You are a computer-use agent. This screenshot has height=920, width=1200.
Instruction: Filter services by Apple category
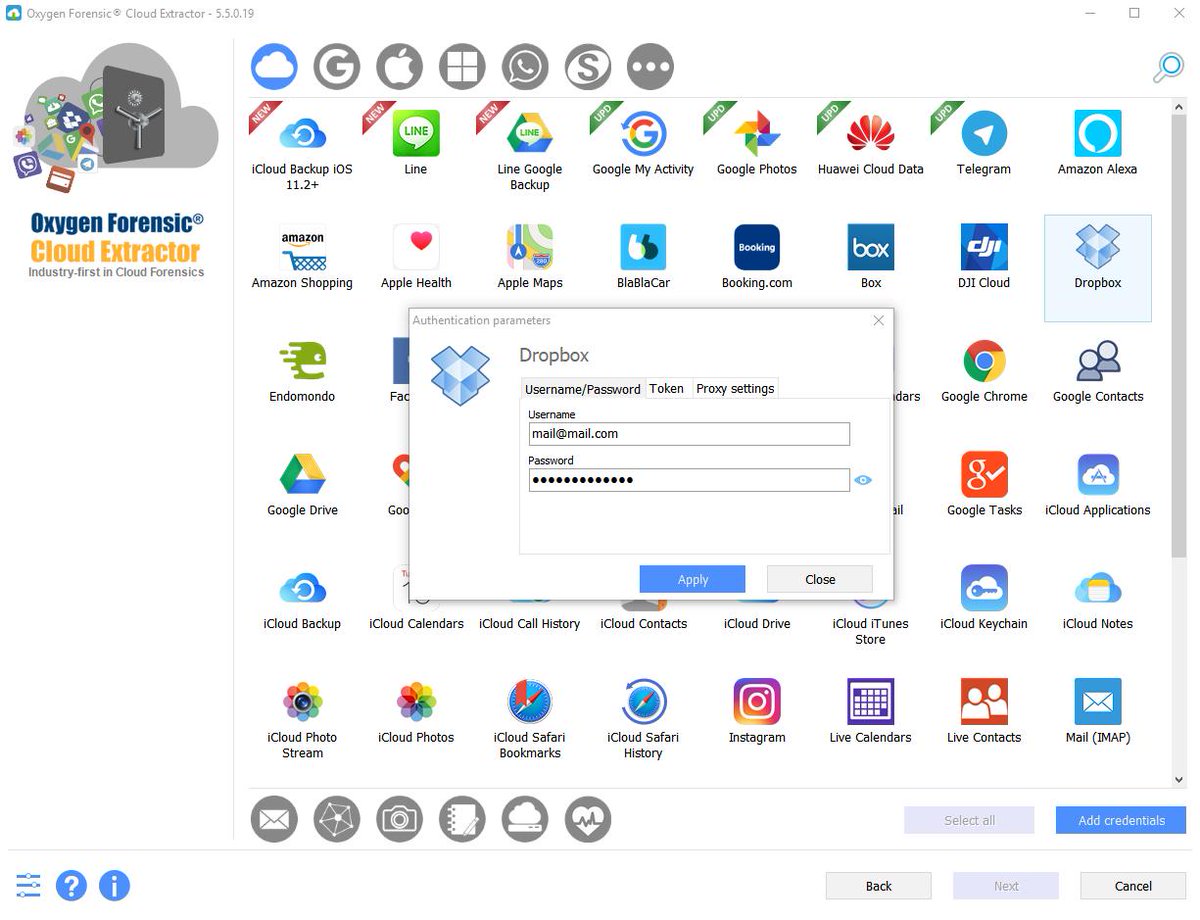click(400, 68)
